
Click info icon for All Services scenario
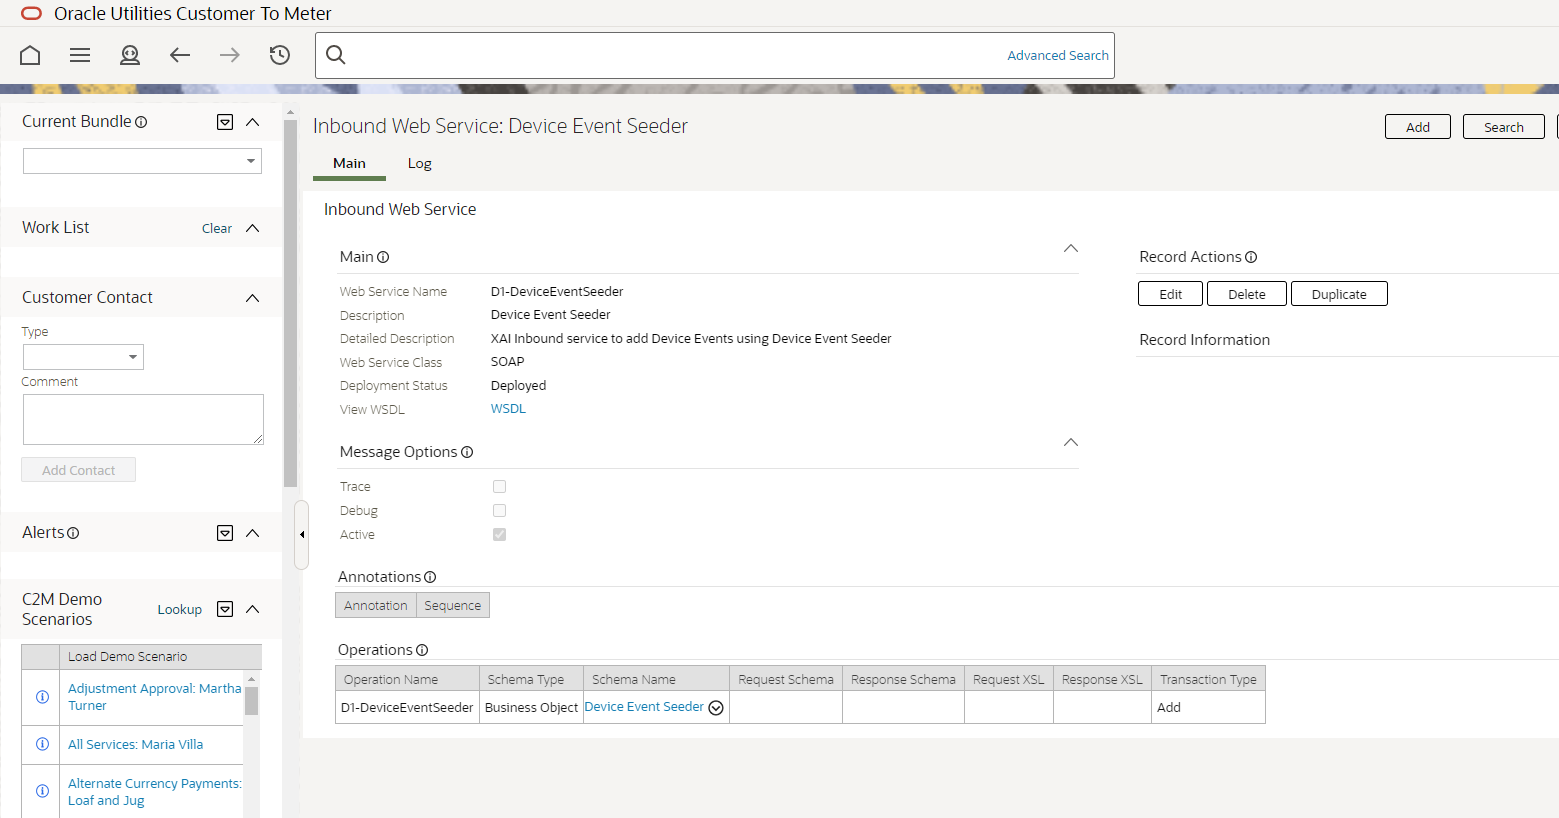pos(42,744)
